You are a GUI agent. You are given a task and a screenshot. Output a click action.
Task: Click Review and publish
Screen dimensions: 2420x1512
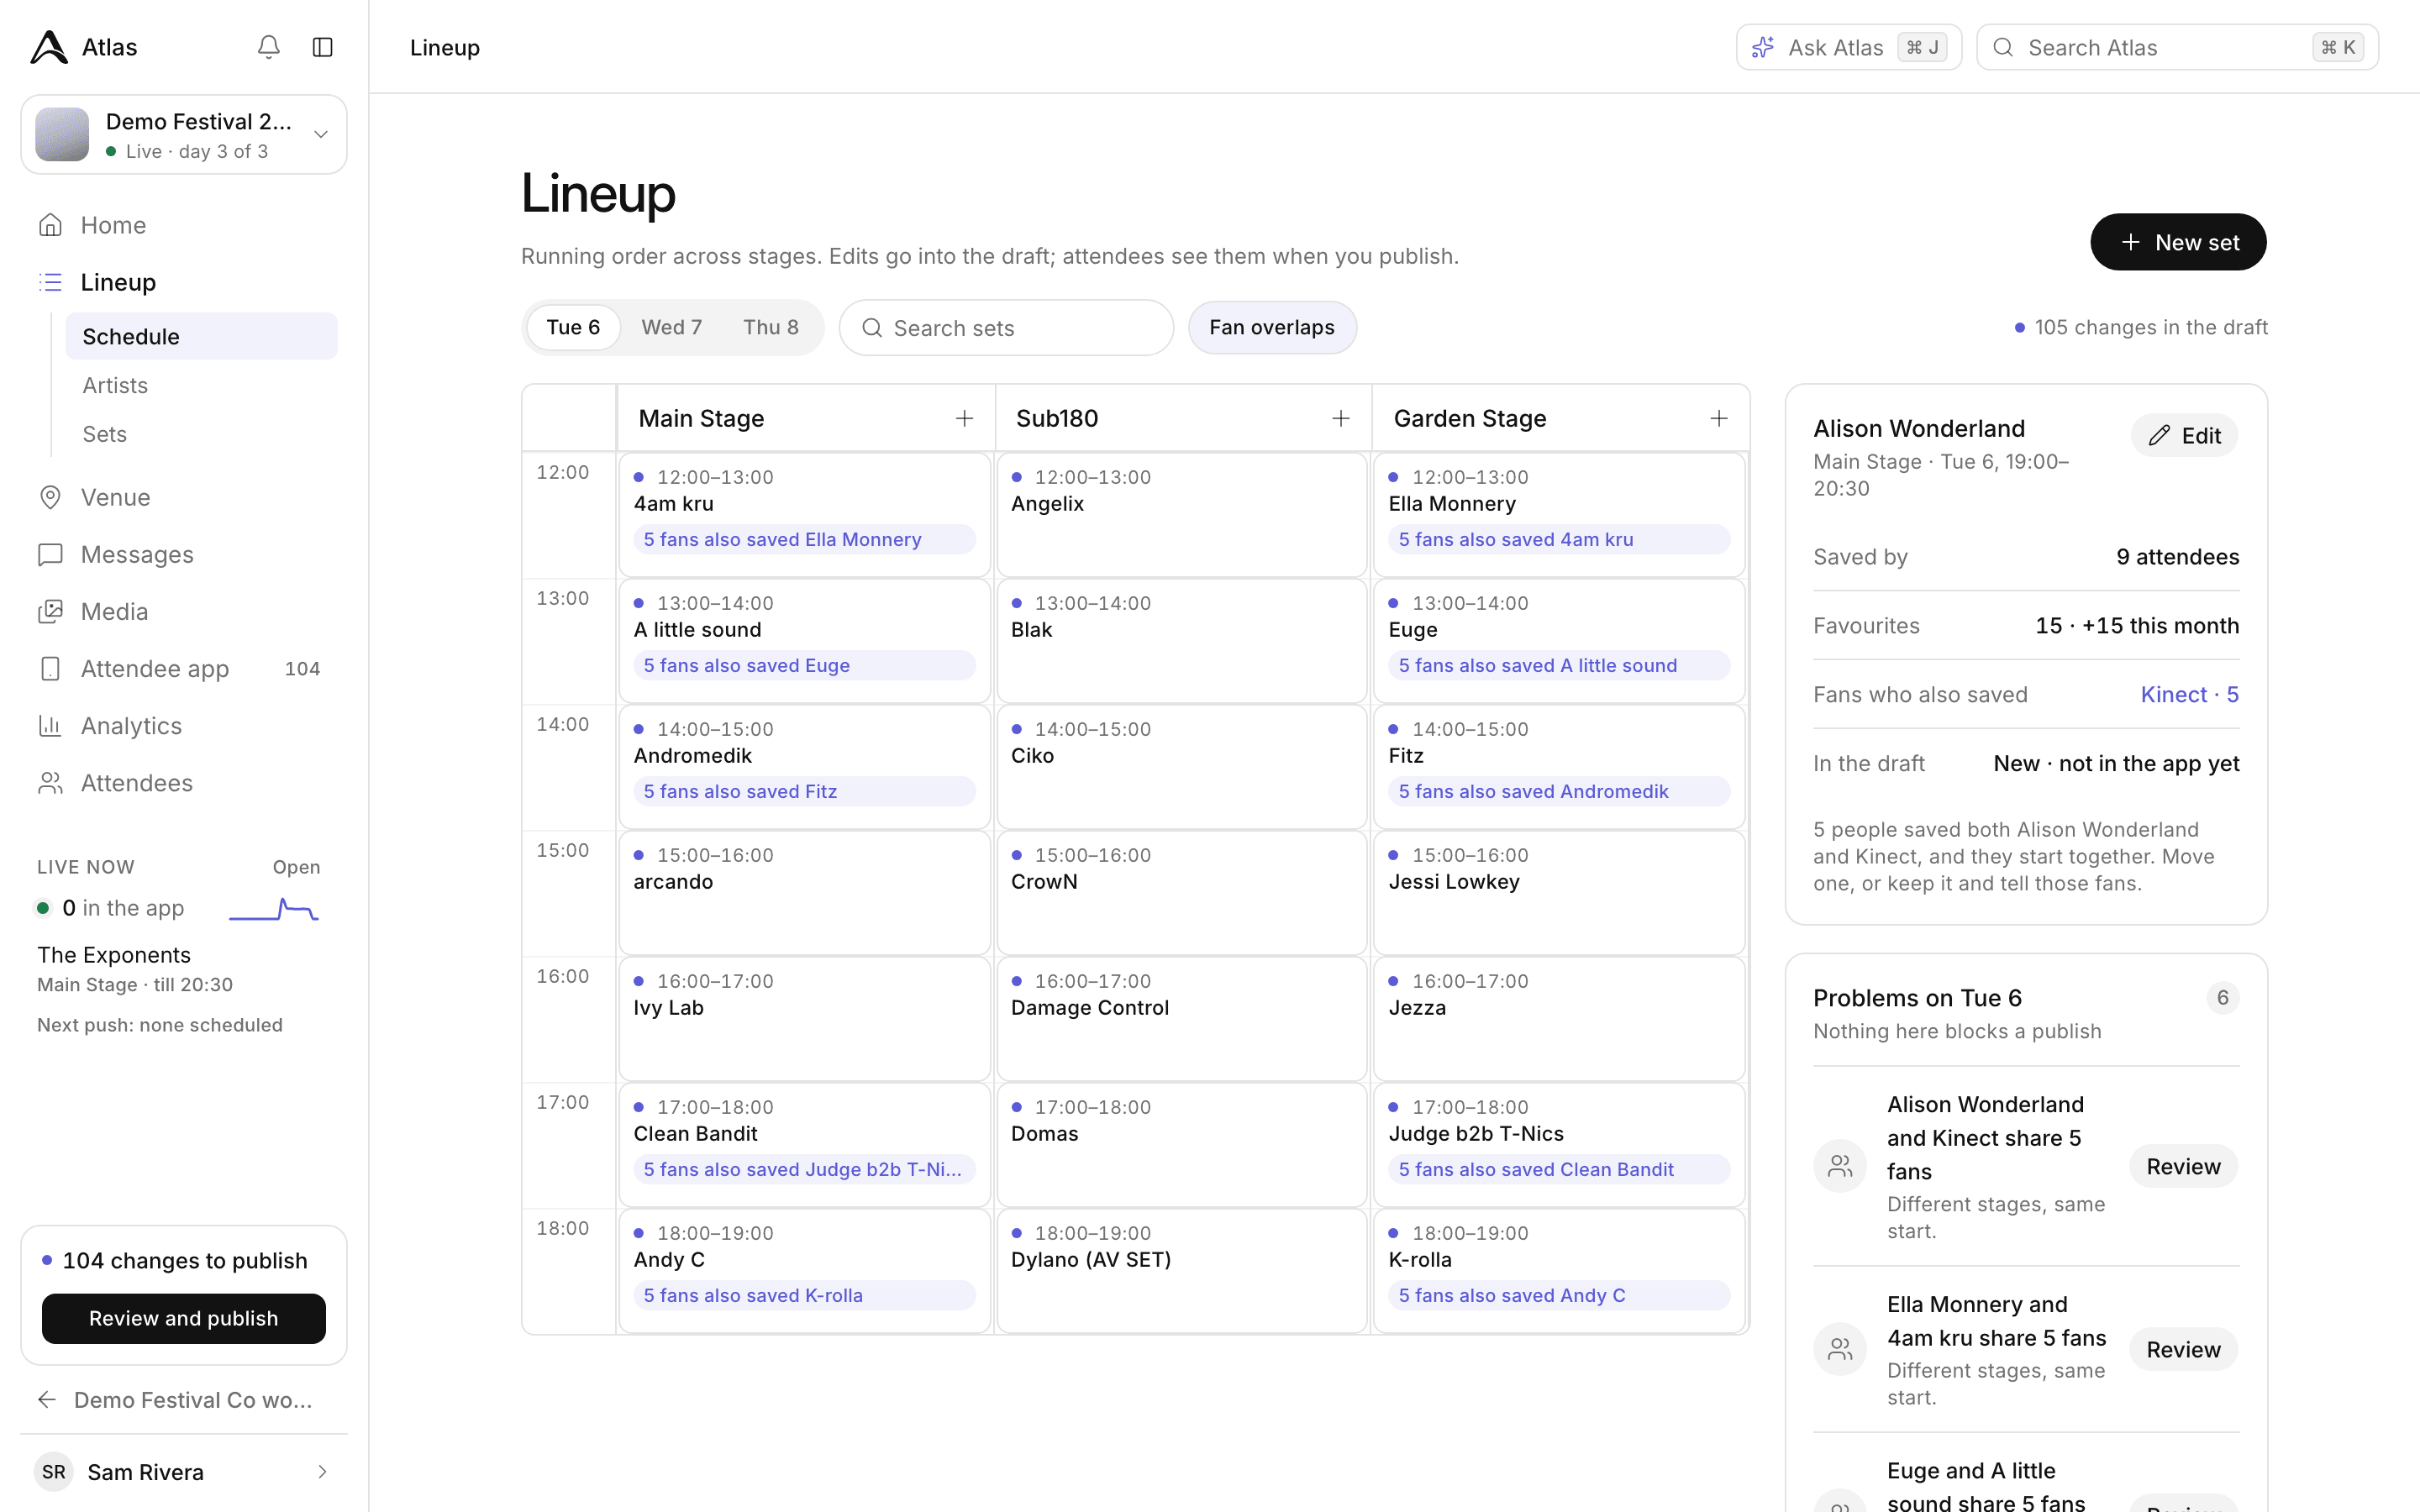[x=184, y=1318]
